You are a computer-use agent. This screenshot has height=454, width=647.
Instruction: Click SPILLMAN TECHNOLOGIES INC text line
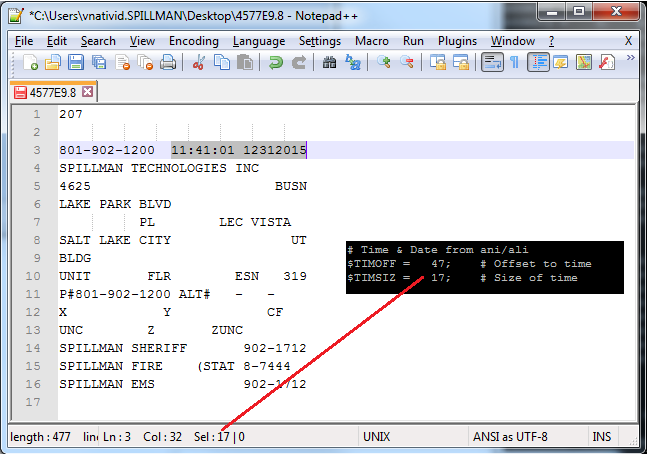tap(159, 168)
